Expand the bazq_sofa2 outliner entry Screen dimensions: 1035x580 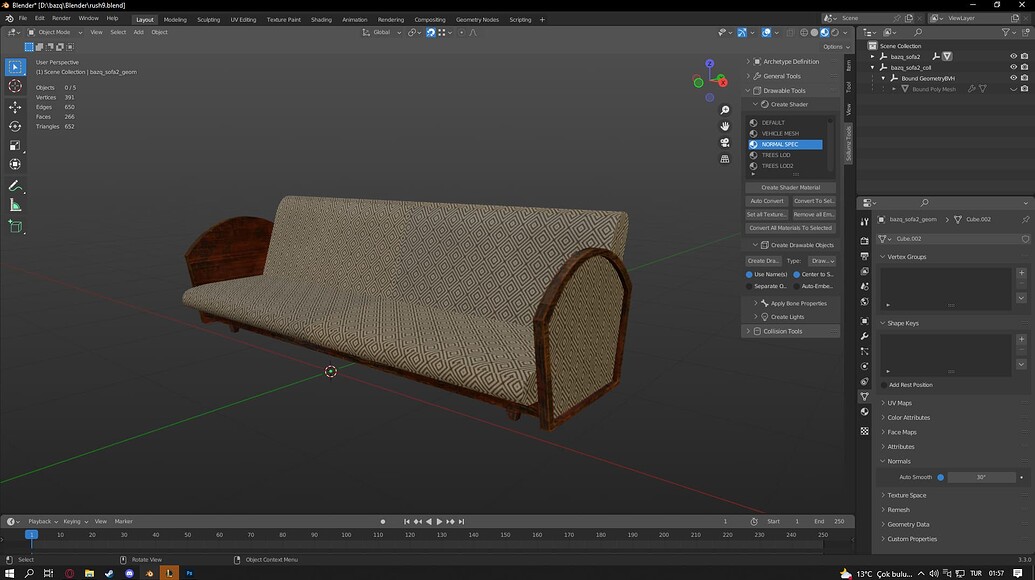coord(872,56)
